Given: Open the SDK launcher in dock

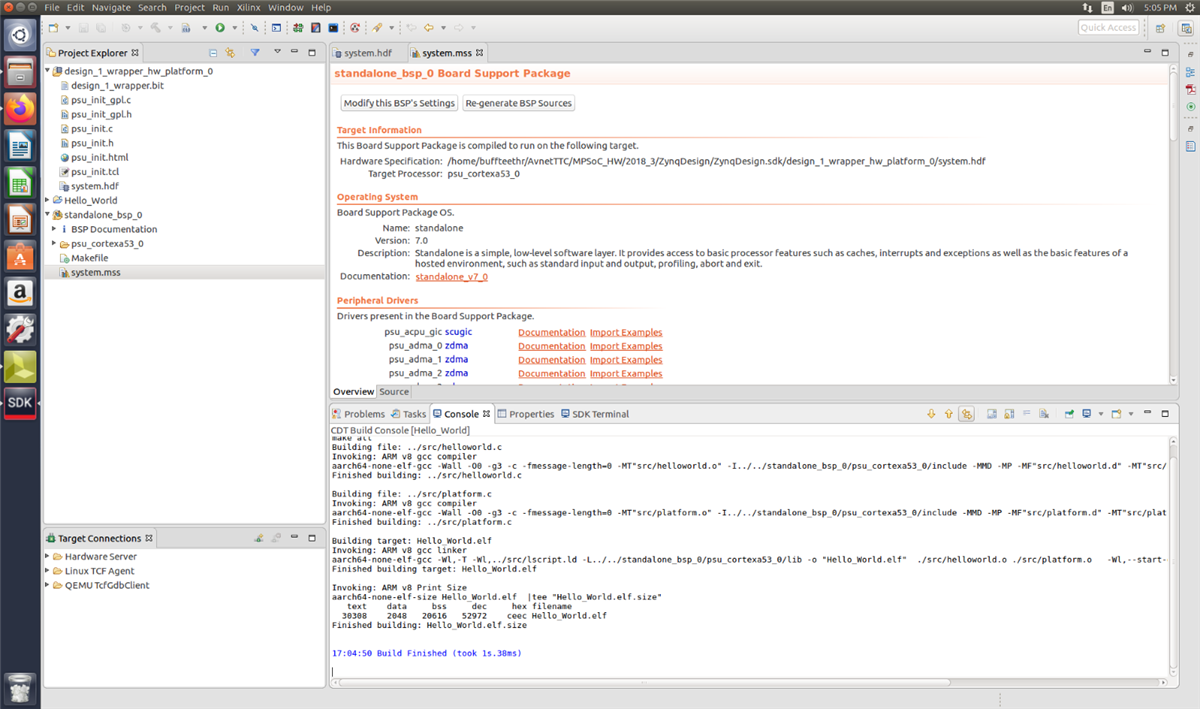Looking at the screenshot, I should click(20, 403).
